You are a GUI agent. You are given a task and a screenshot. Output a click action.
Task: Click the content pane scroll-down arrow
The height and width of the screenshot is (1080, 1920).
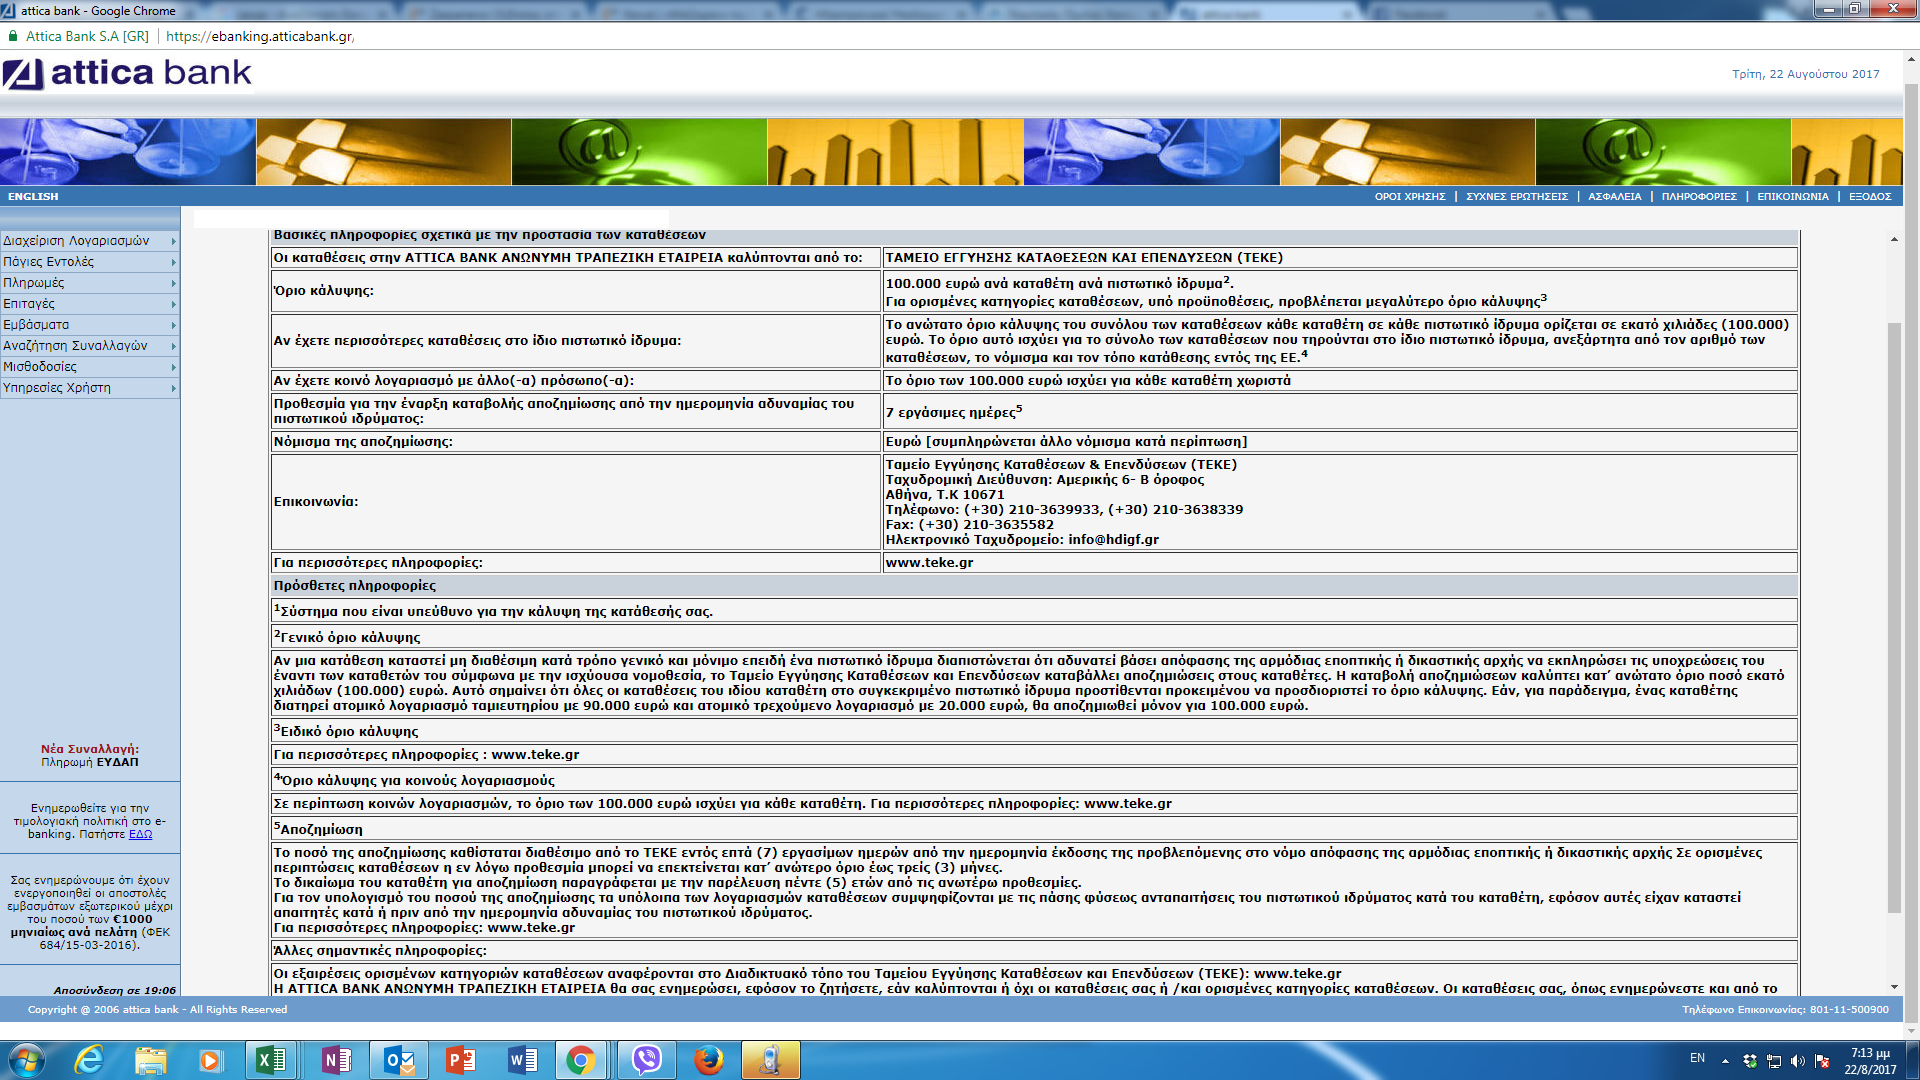point(1894,986)
